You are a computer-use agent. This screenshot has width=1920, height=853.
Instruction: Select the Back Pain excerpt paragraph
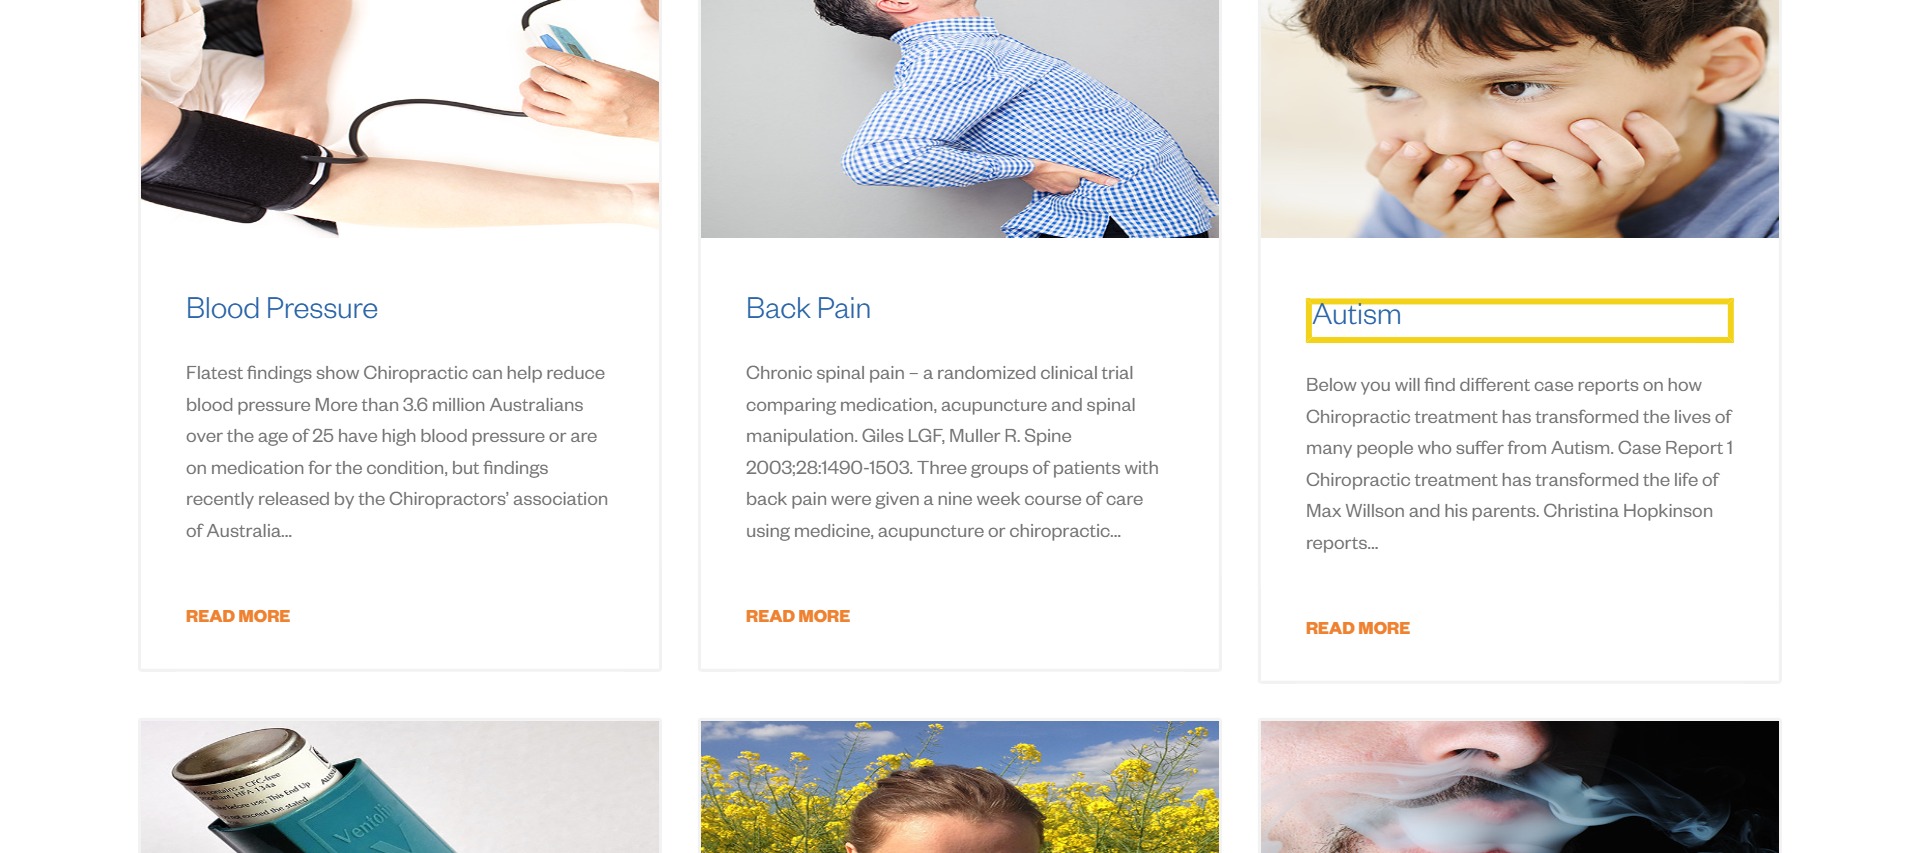[x=953, y=452]
